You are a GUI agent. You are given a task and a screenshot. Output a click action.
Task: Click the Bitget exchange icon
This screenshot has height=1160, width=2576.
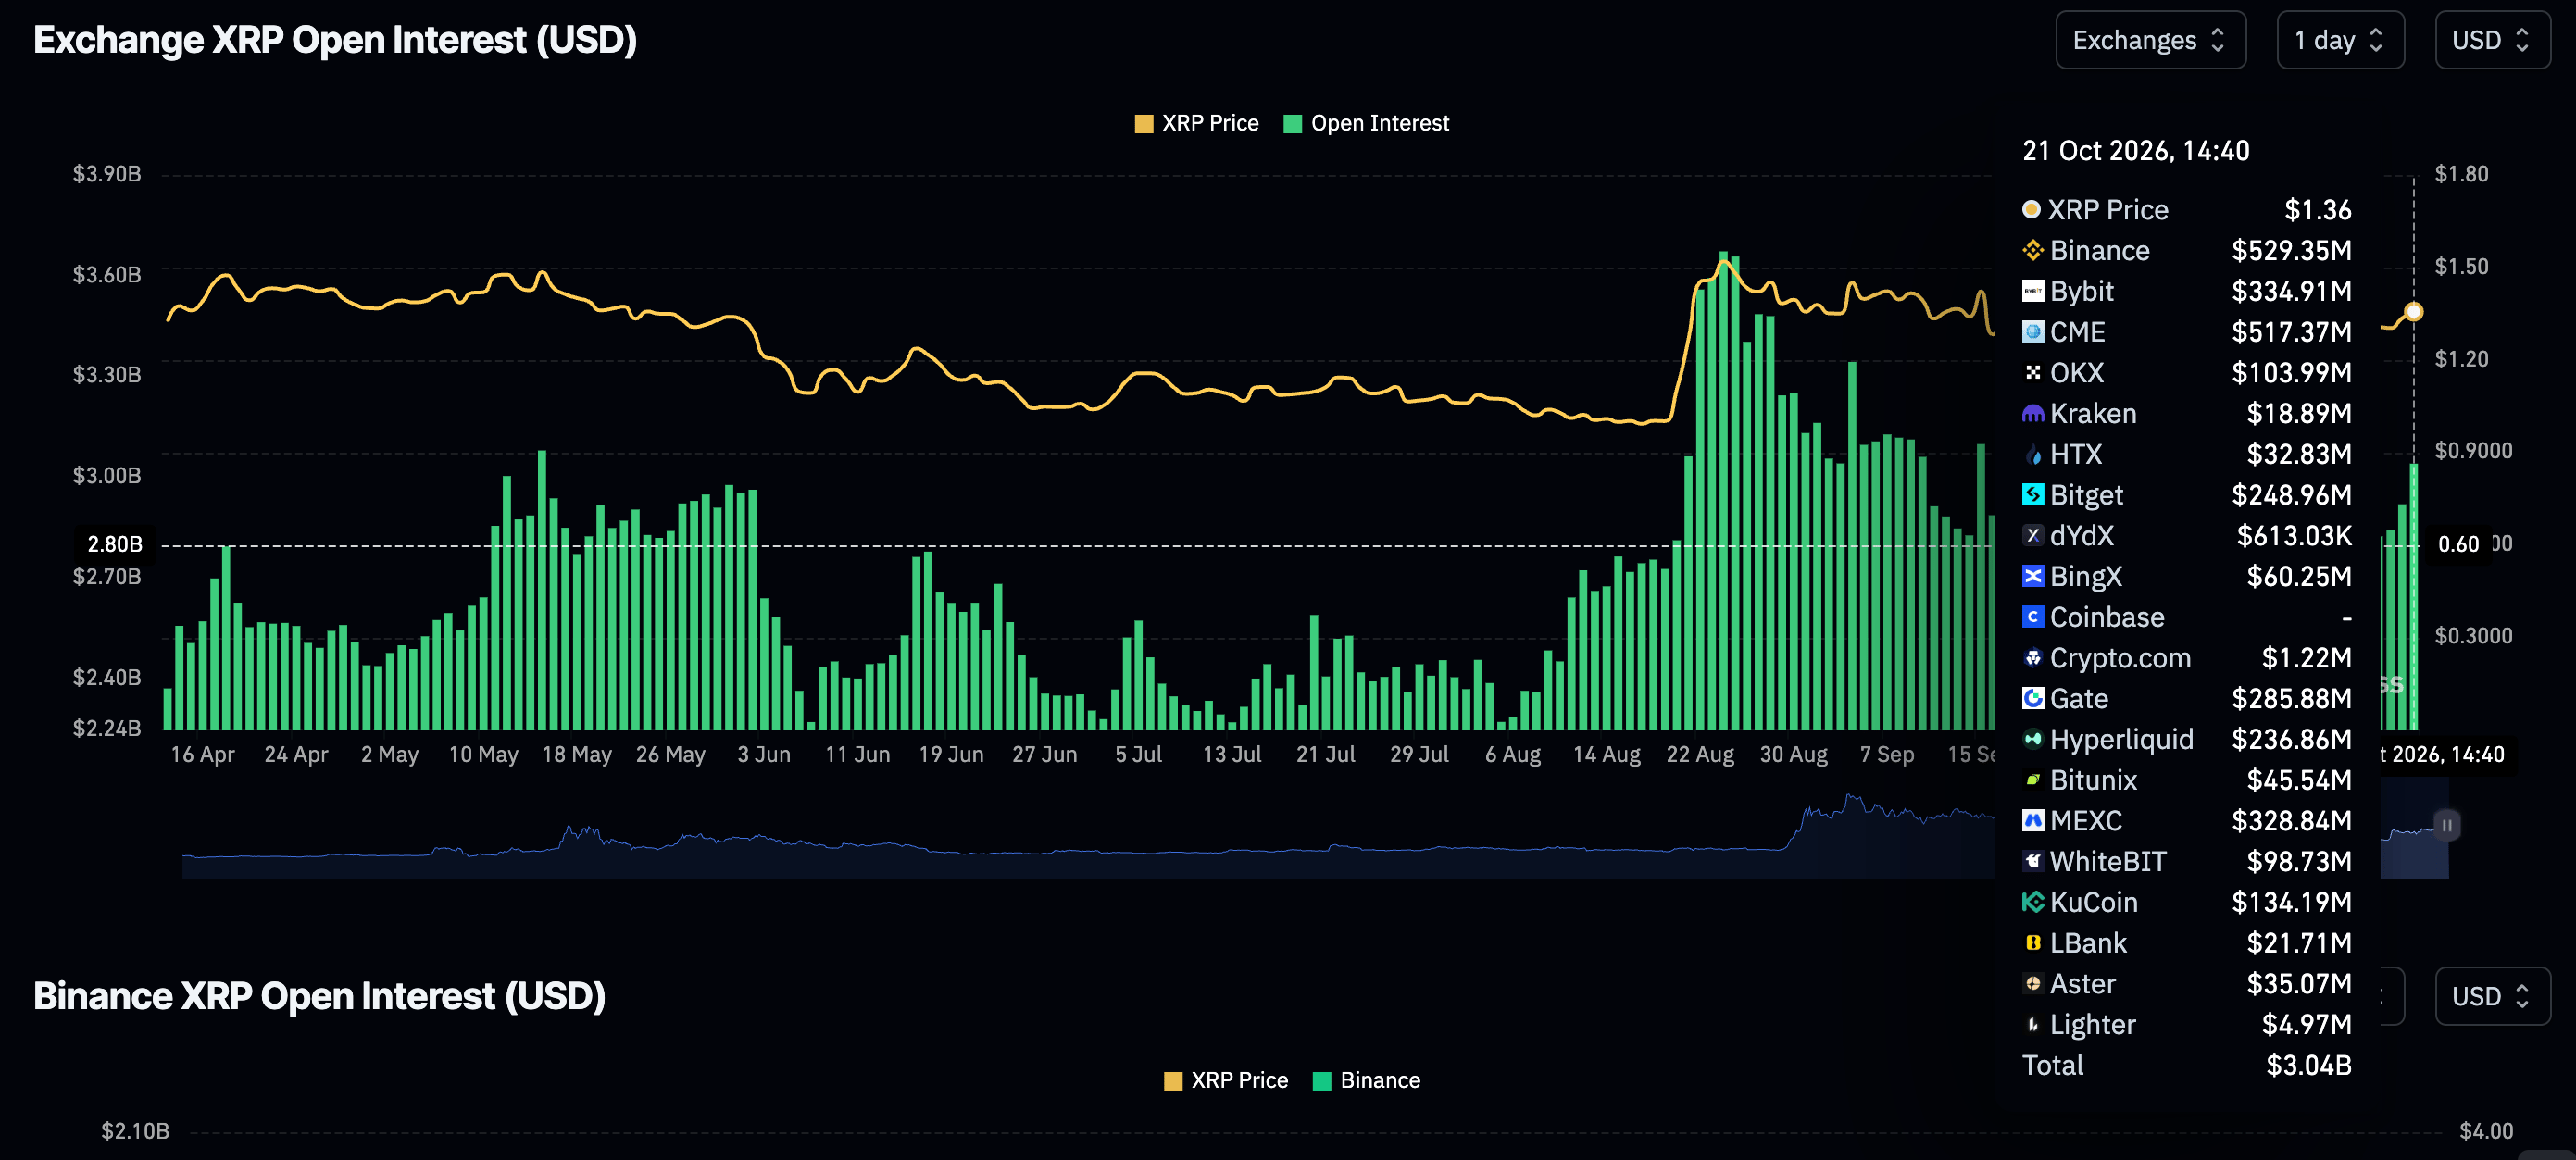pos(2032,494)
